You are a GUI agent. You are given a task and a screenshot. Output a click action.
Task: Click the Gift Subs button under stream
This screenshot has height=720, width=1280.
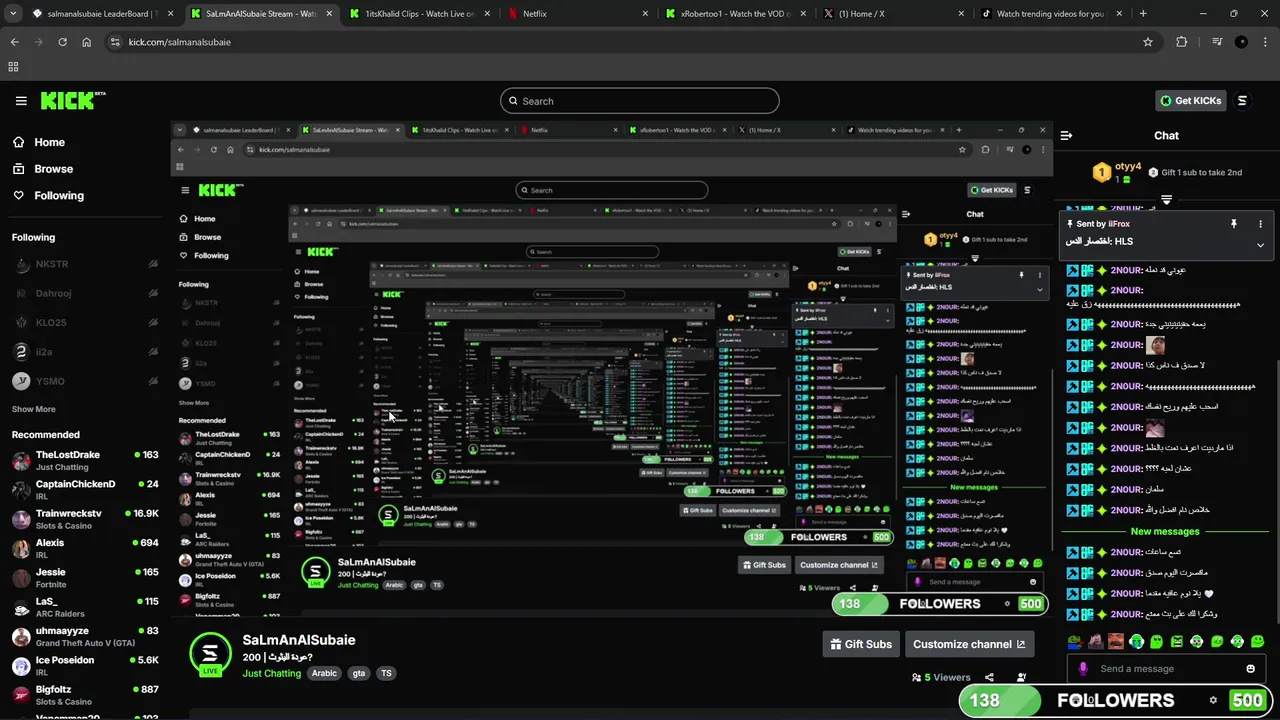tap(861, 644)
